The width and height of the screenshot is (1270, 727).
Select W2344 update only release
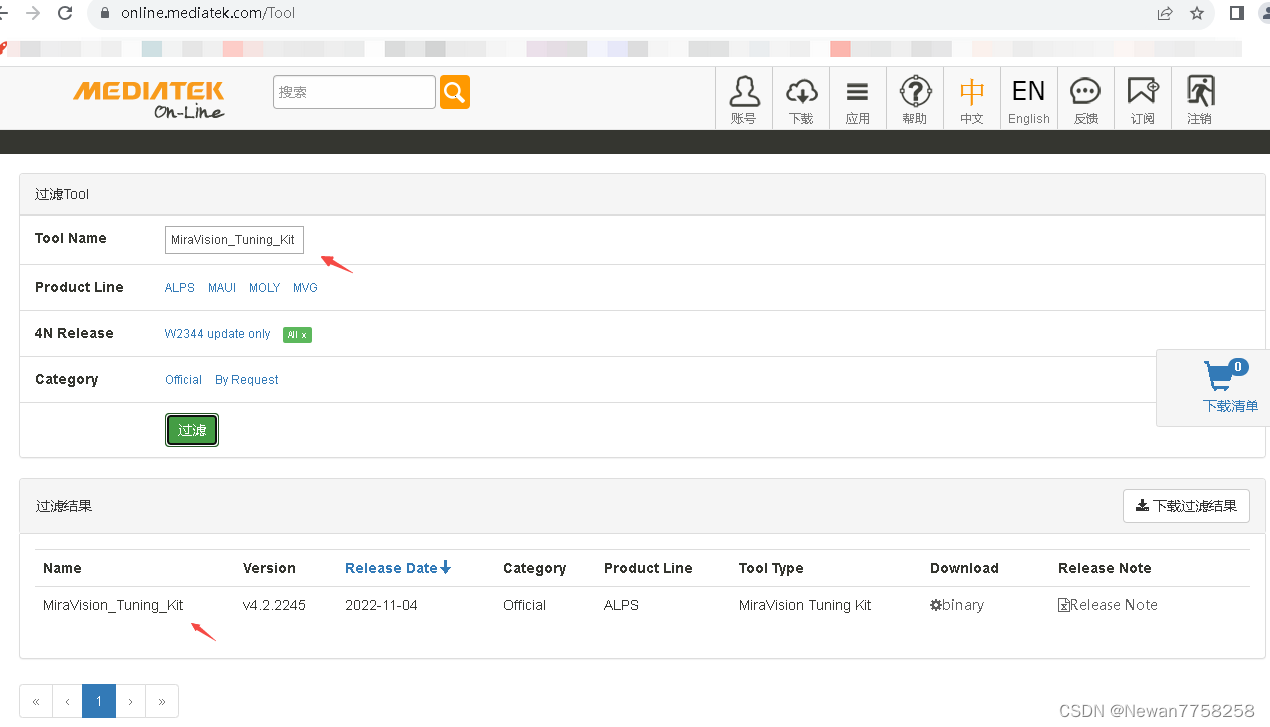(218, 334)
